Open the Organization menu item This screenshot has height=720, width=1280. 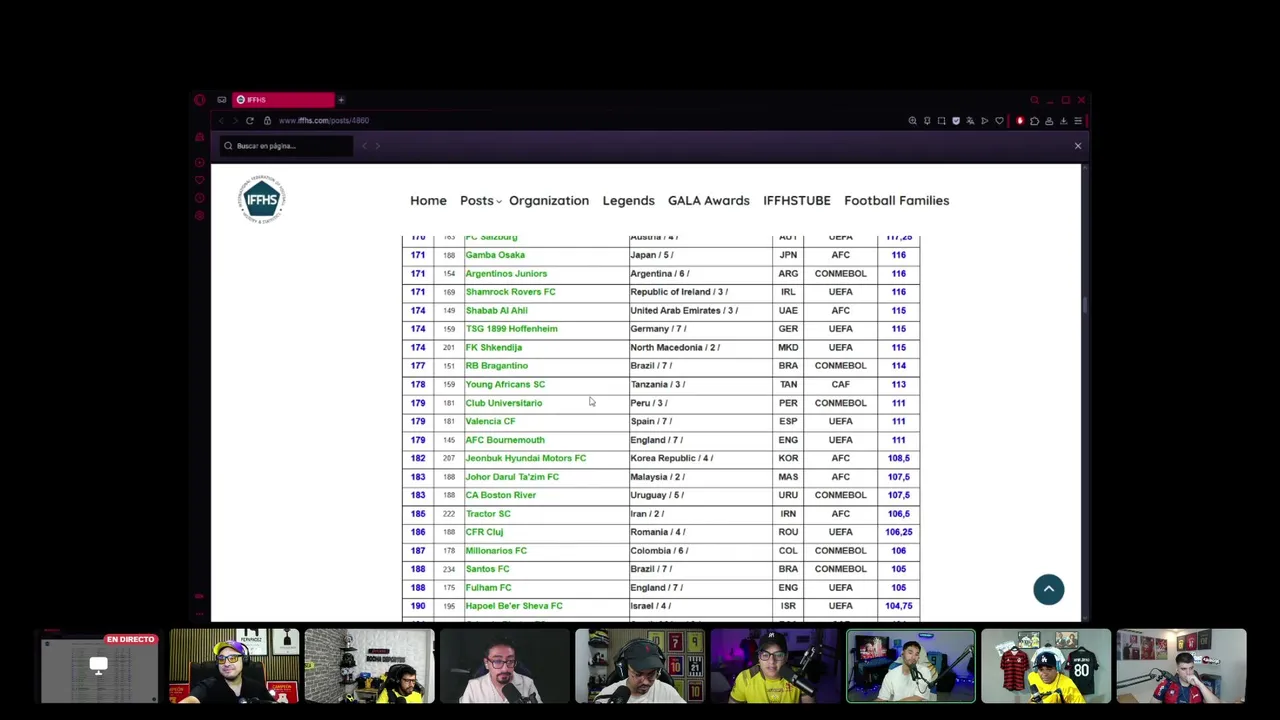click(549, 200)
